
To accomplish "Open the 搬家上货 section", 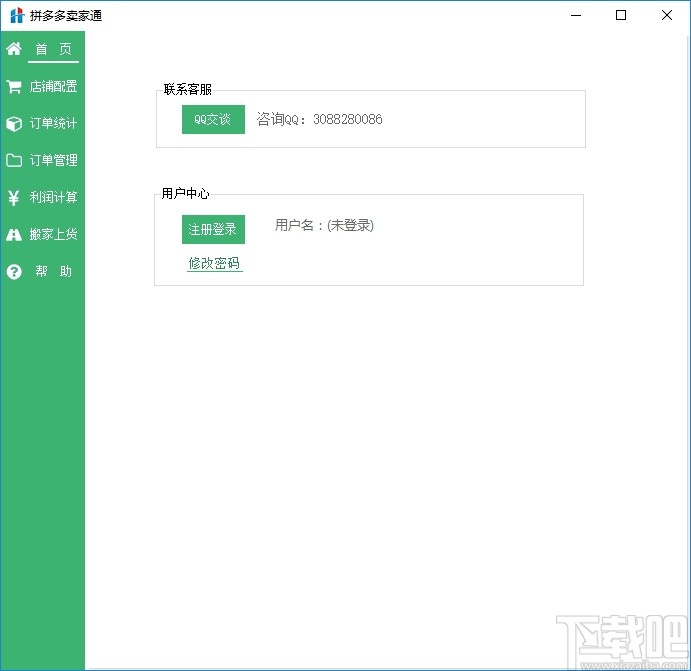I will (x=53, y=234).
